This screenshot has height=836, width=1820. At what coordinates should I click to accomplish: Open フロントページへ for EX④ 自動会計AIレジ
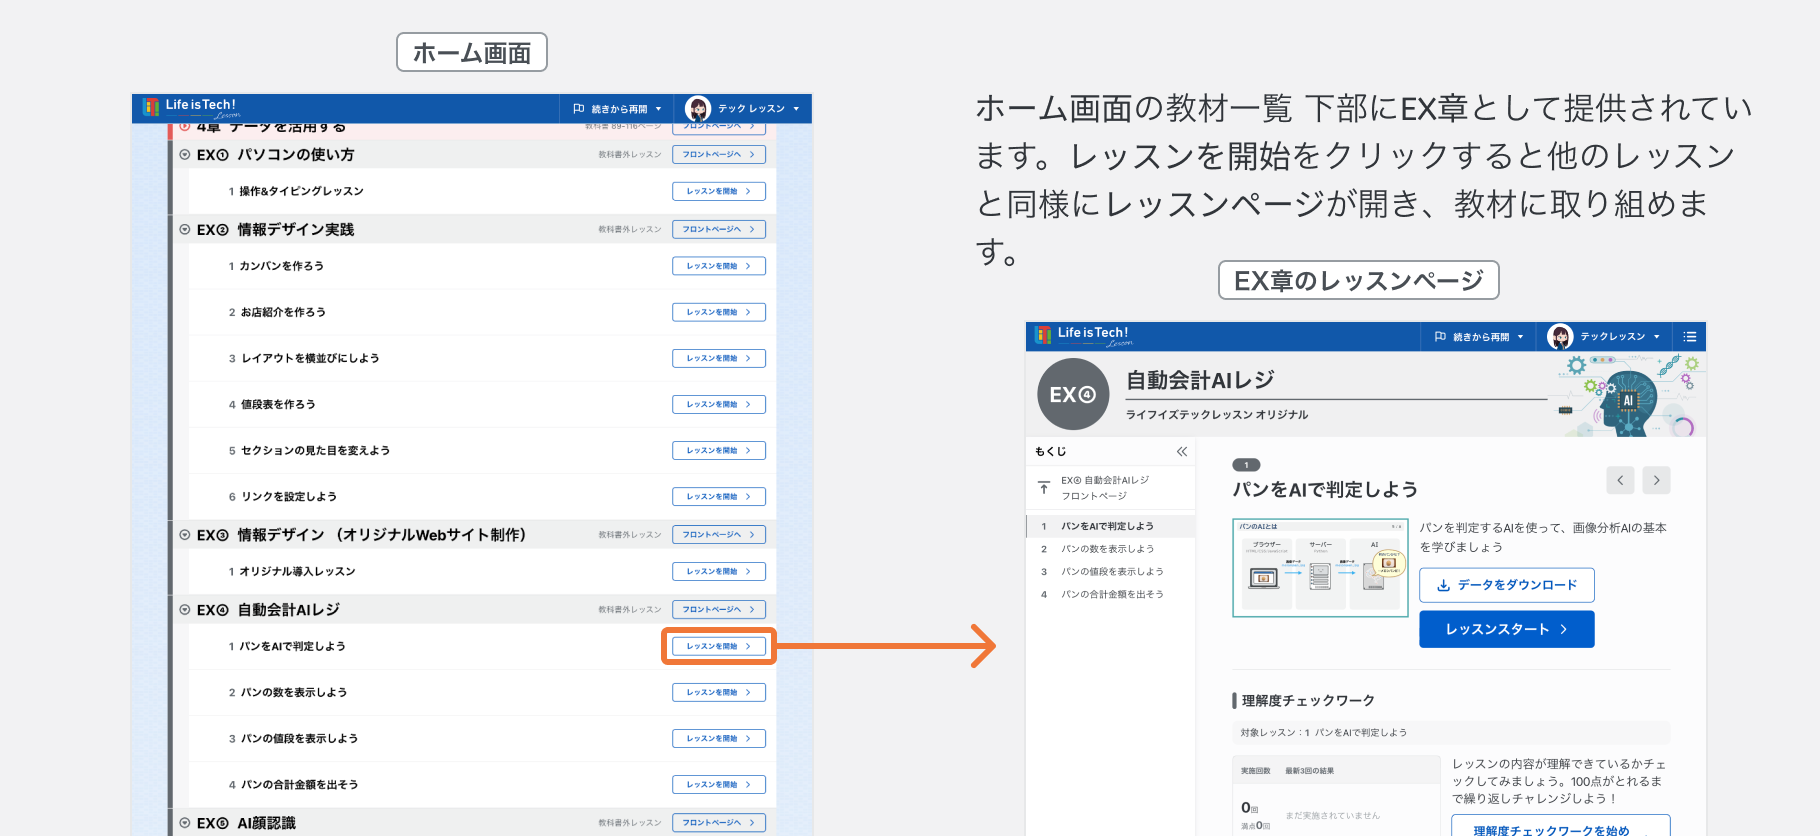pyautogui.click(x=719, y=610)
